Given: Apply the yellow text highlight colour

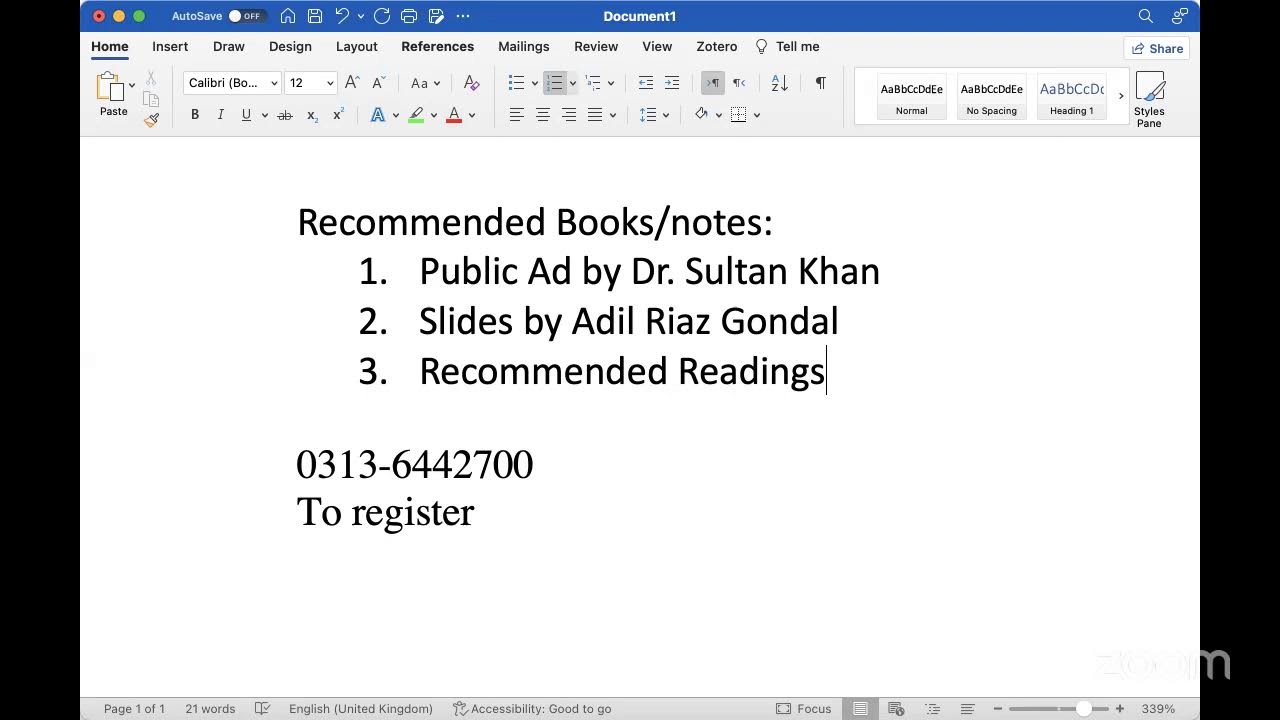Looking at the screenshot, I should point(416,115).
